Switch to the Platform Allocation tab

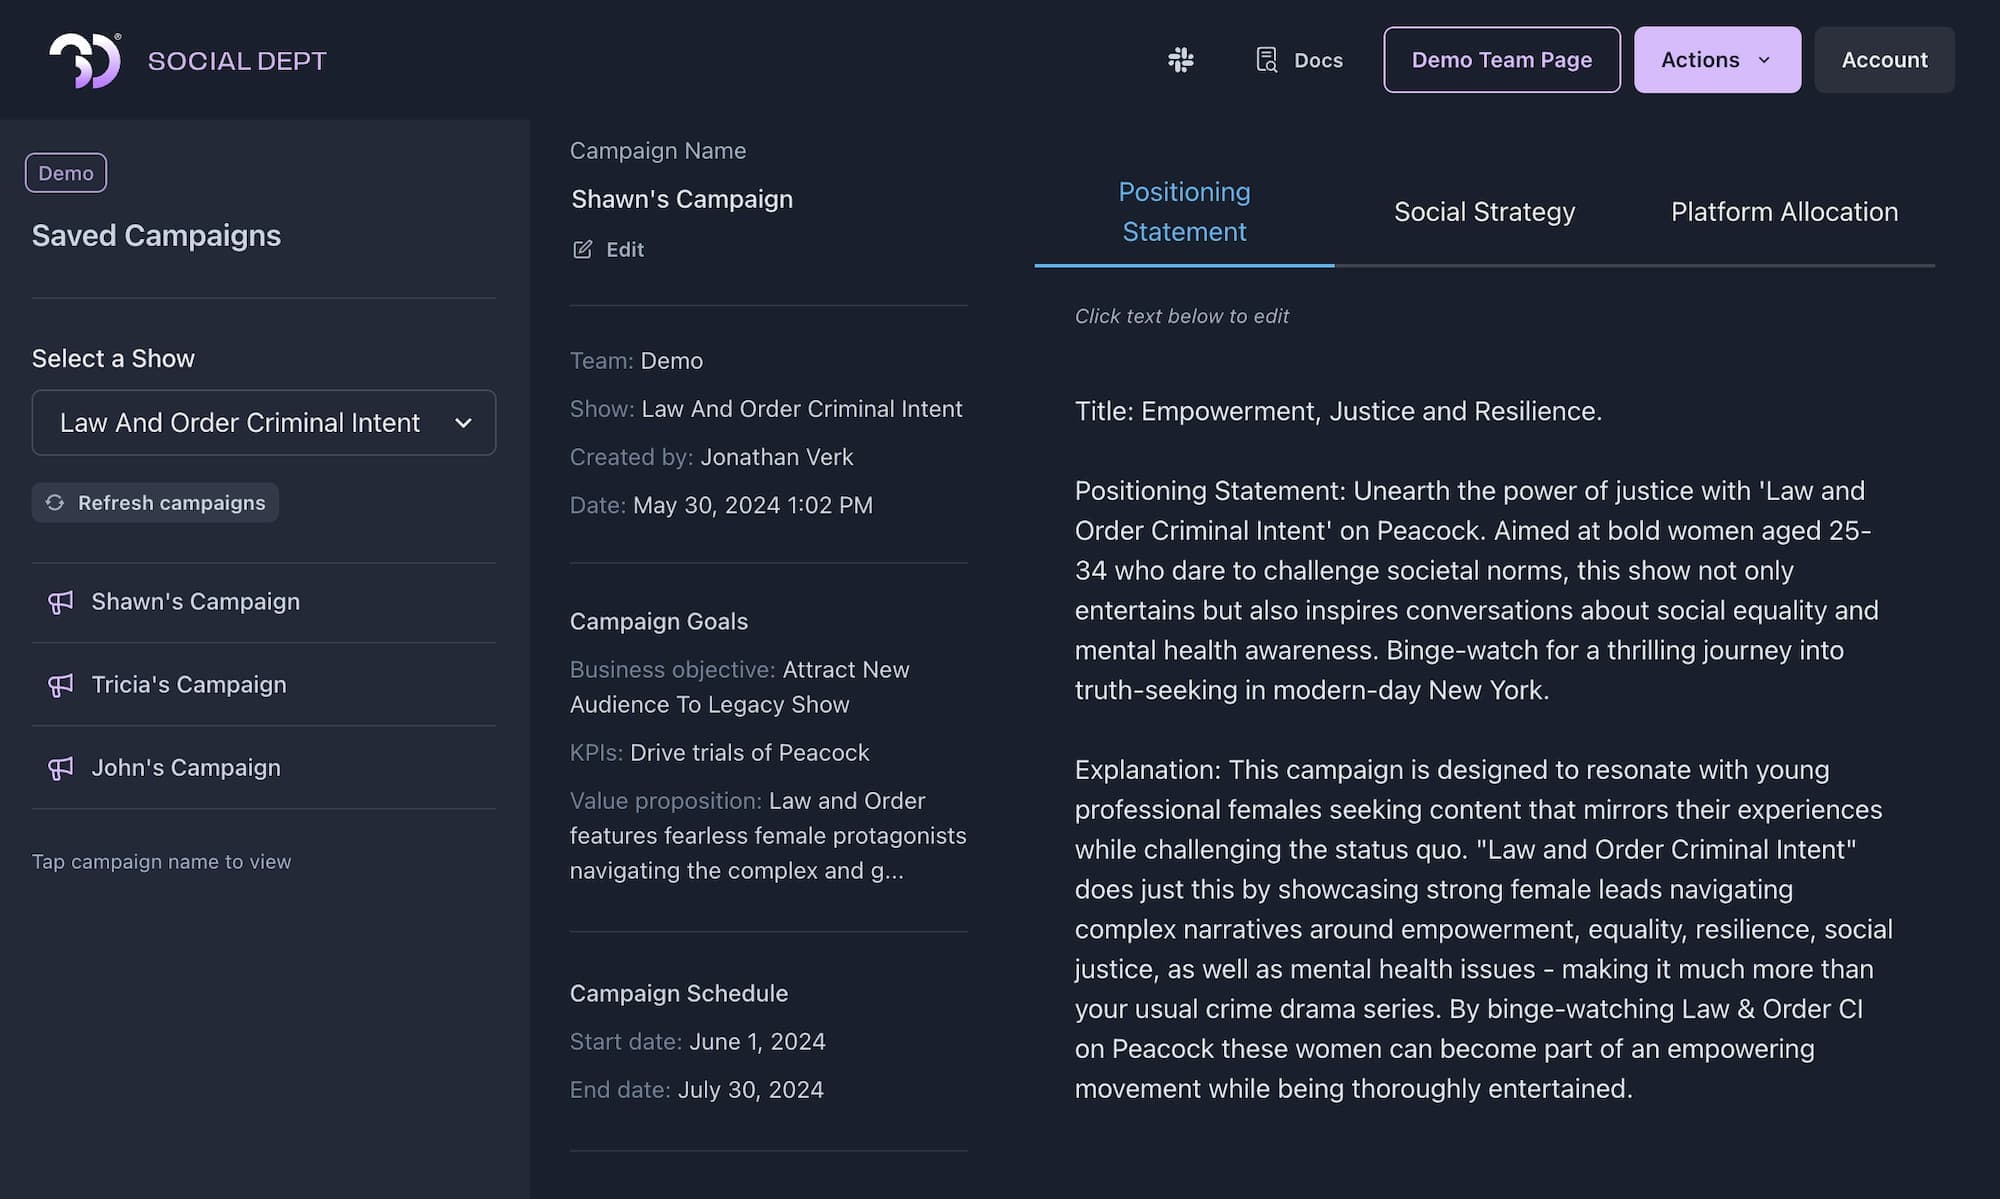pyautogui.click(x=1784, y=212)
